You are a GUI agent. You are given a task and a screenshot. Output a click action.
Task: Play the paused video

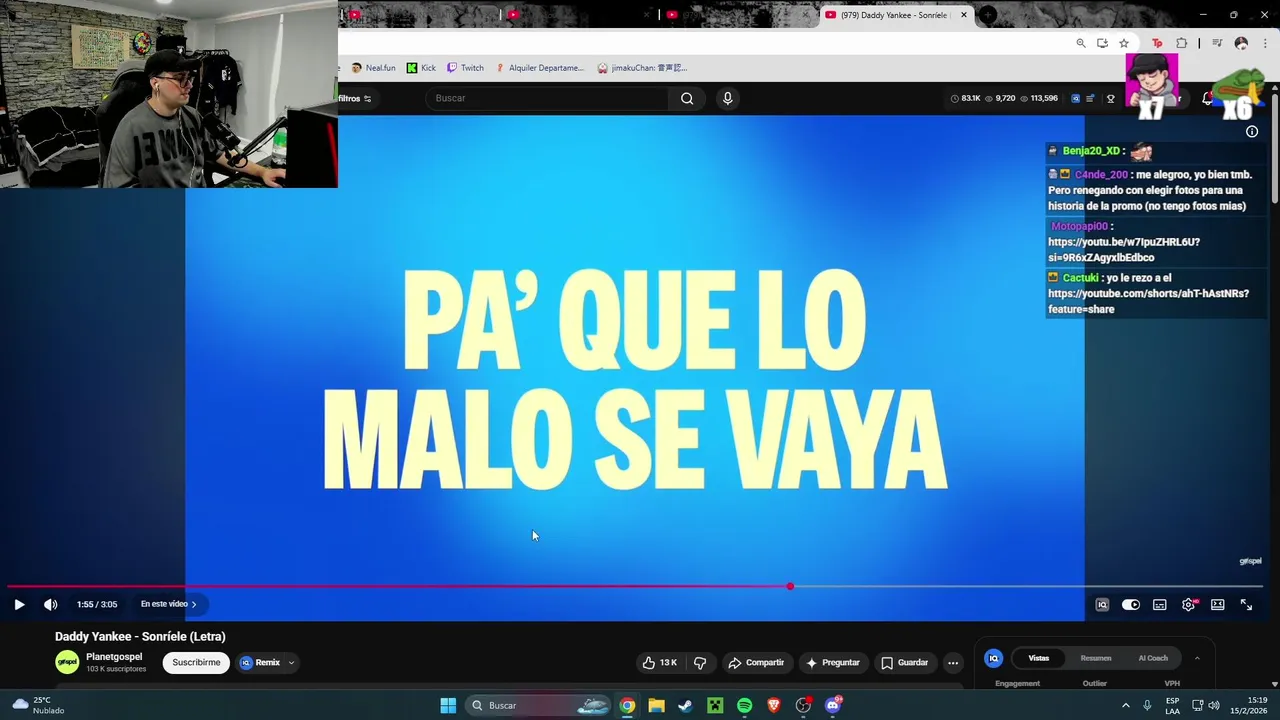19,604
